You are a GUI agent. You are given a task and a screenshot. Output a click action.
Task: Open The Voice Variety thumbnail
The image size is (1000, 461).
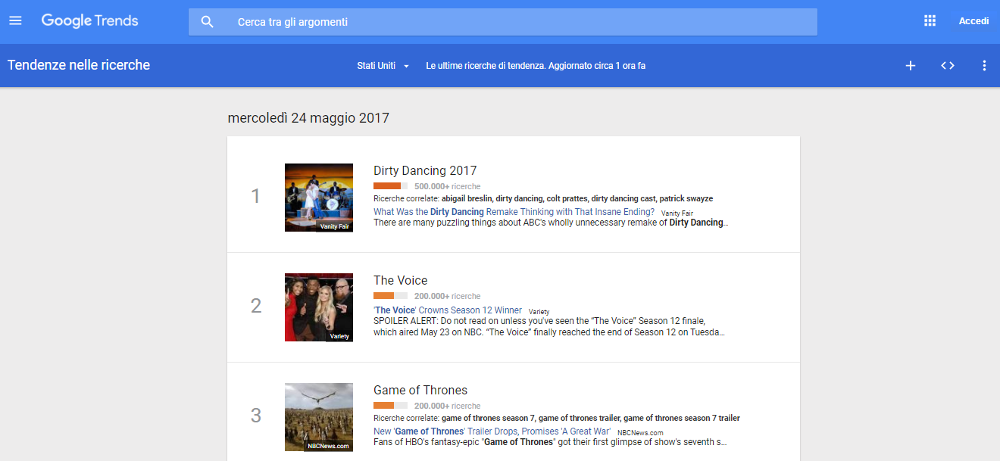click(319, 307)
